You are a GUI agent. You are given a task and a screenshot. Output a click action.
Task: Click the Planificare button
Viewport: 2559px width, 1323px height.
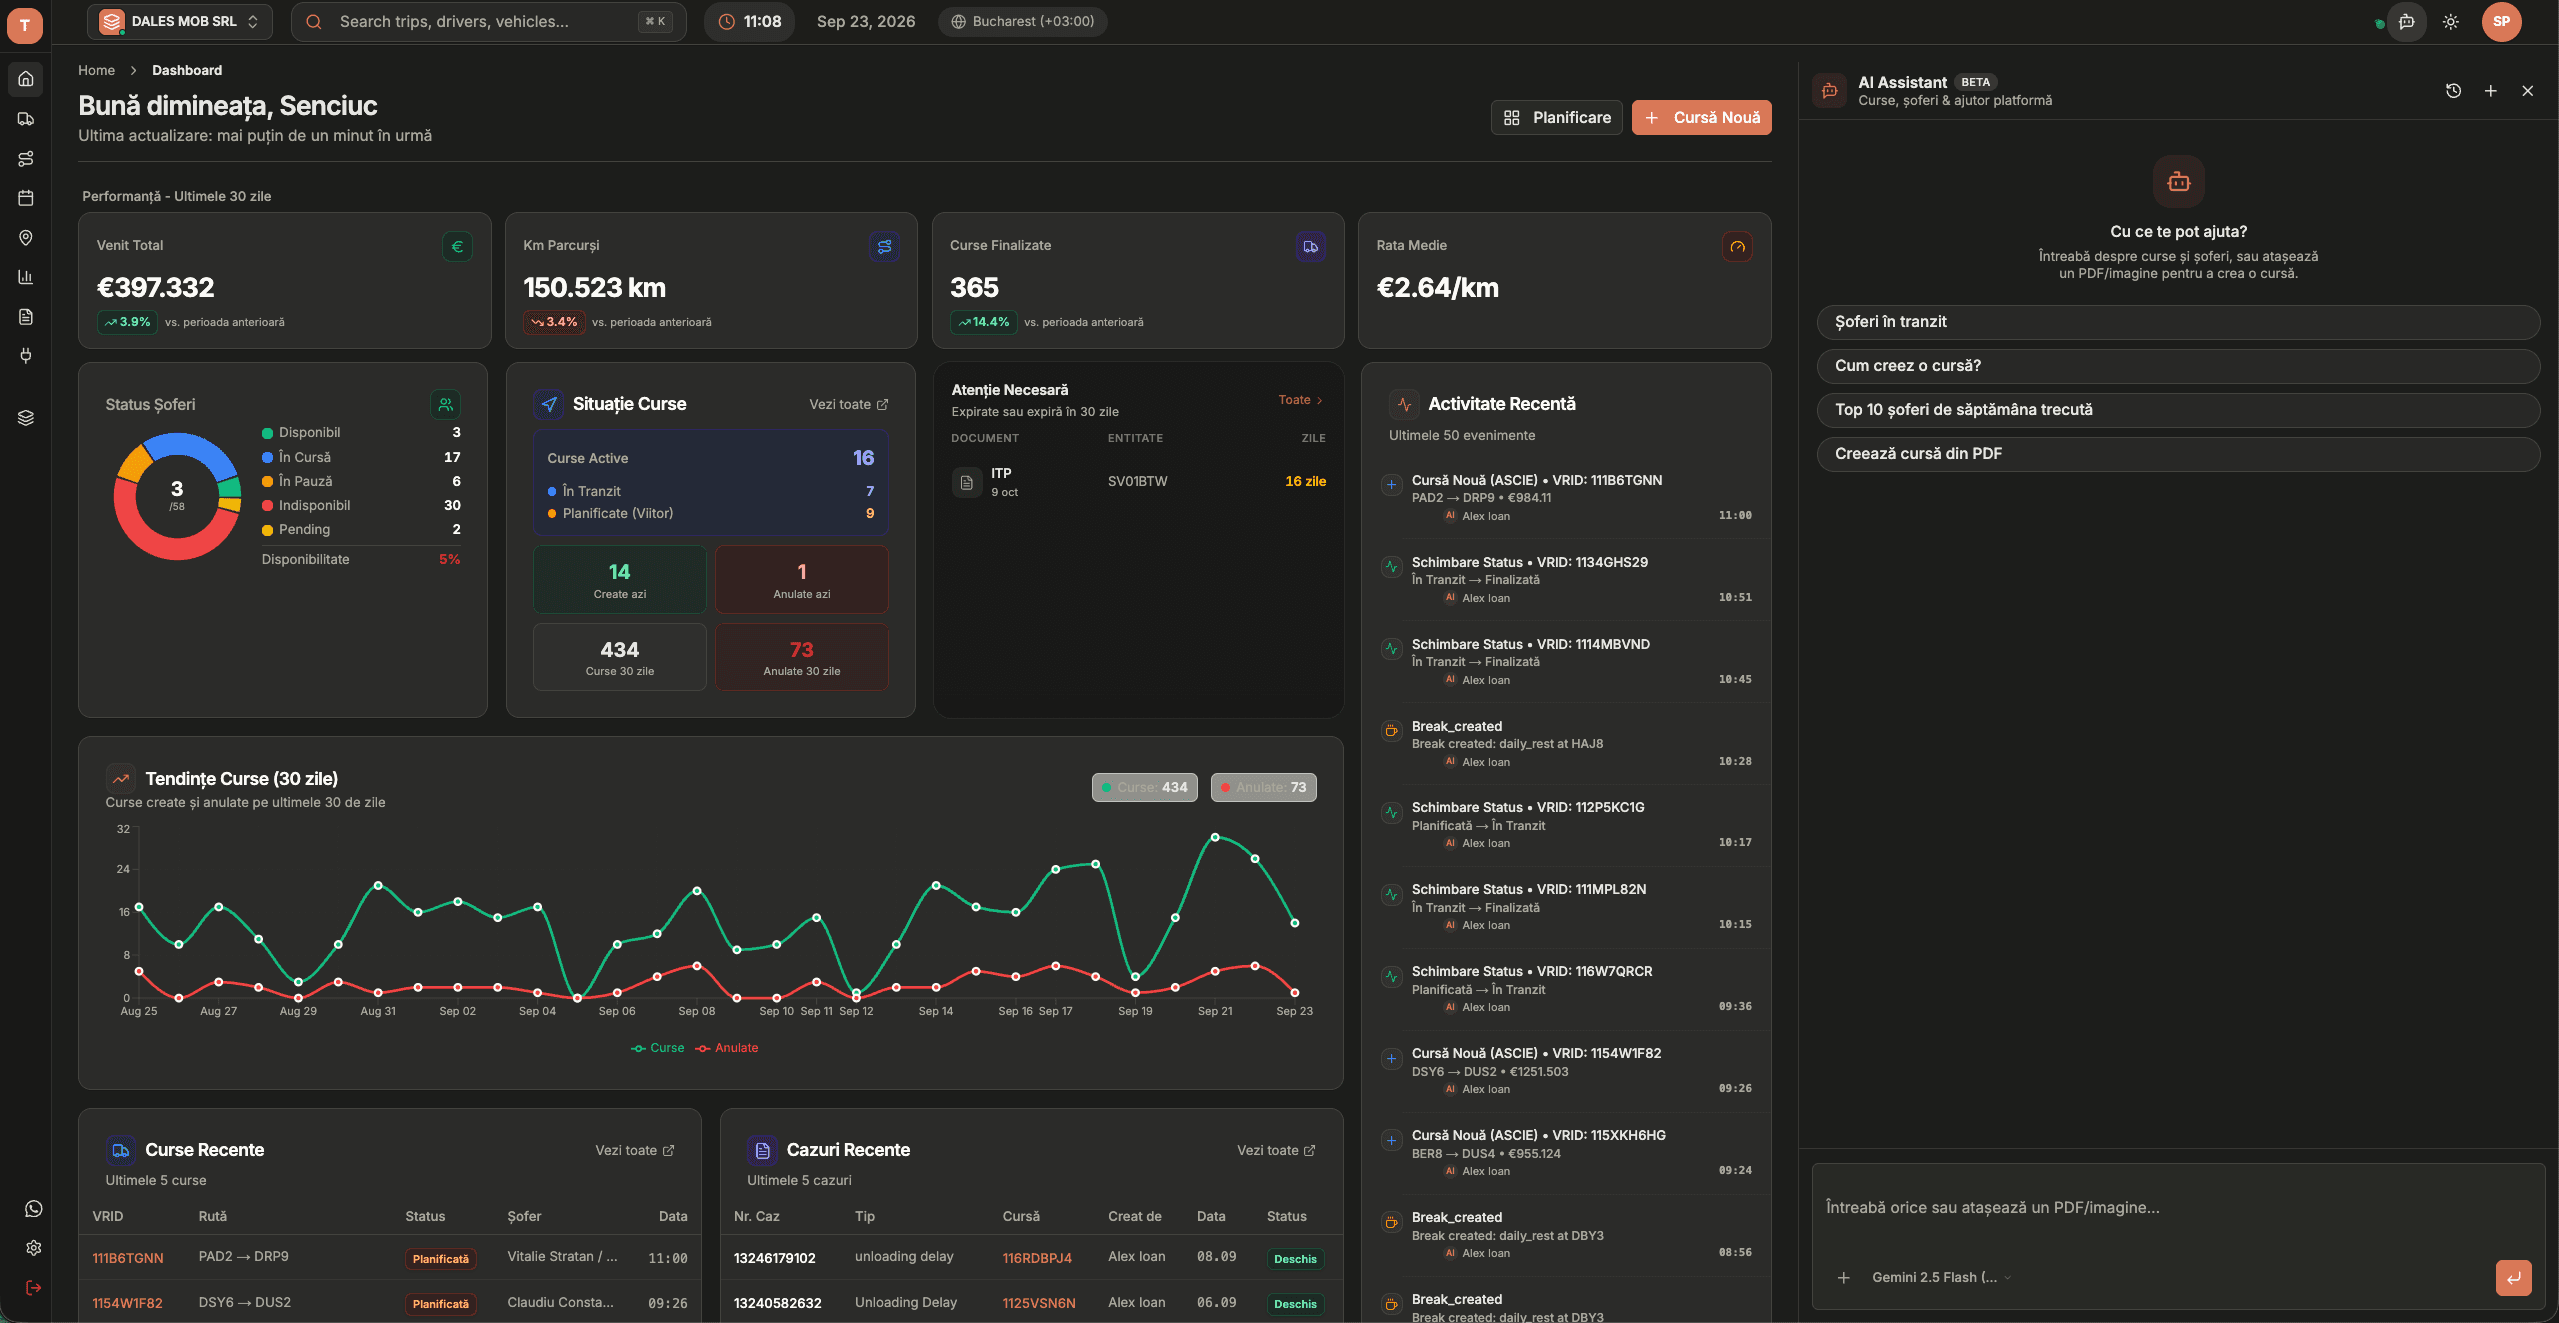[x=1557, y=118]
